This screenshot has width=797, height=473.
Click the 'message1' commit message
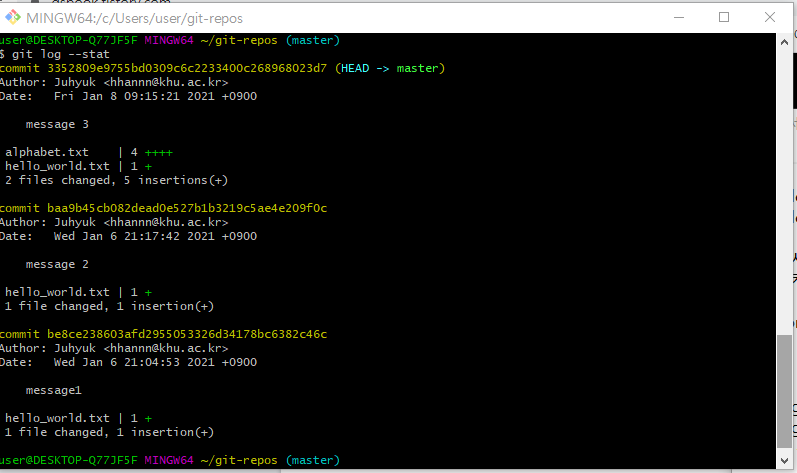pos(53,390)
